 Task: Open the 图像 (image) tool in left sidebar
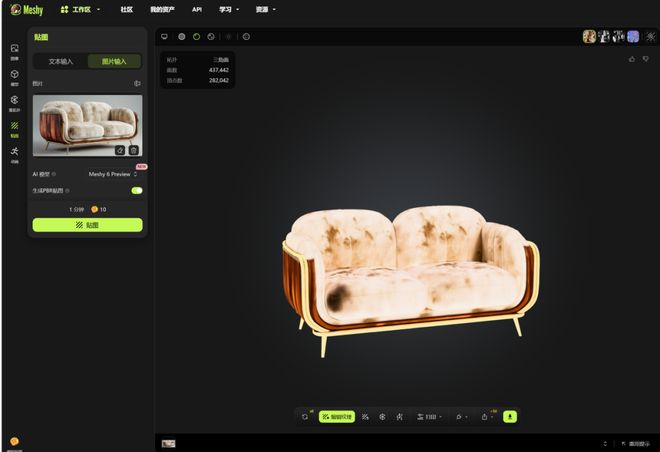tap(14, 50)
